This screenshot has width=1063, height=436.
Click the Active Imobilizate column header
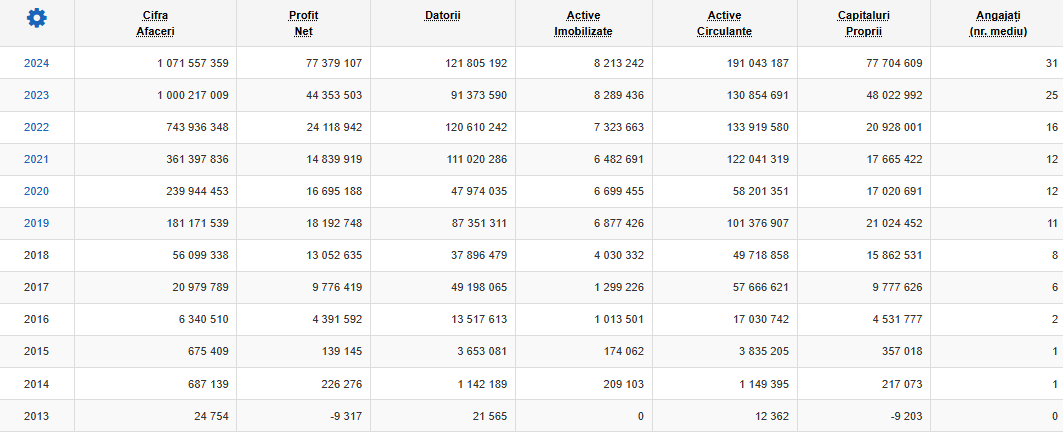583,23
